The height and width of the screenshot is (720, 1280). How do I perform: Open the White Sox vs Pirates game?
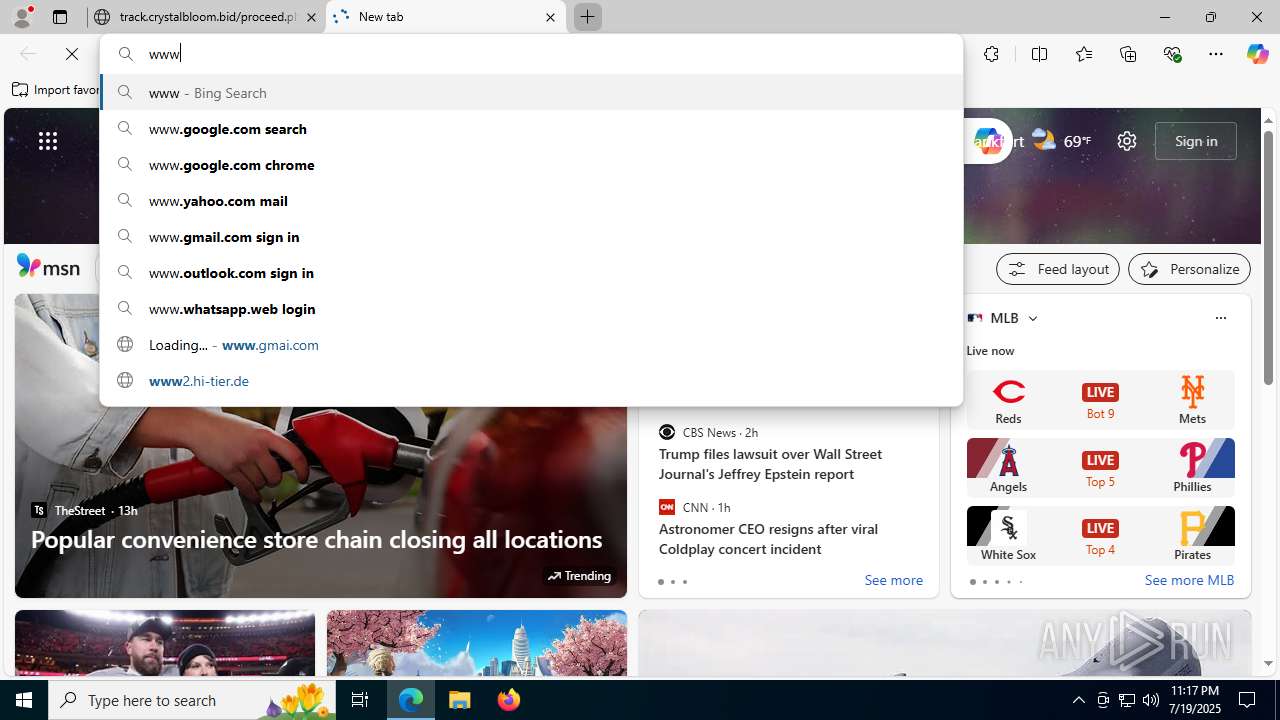tap(1100, 535)
